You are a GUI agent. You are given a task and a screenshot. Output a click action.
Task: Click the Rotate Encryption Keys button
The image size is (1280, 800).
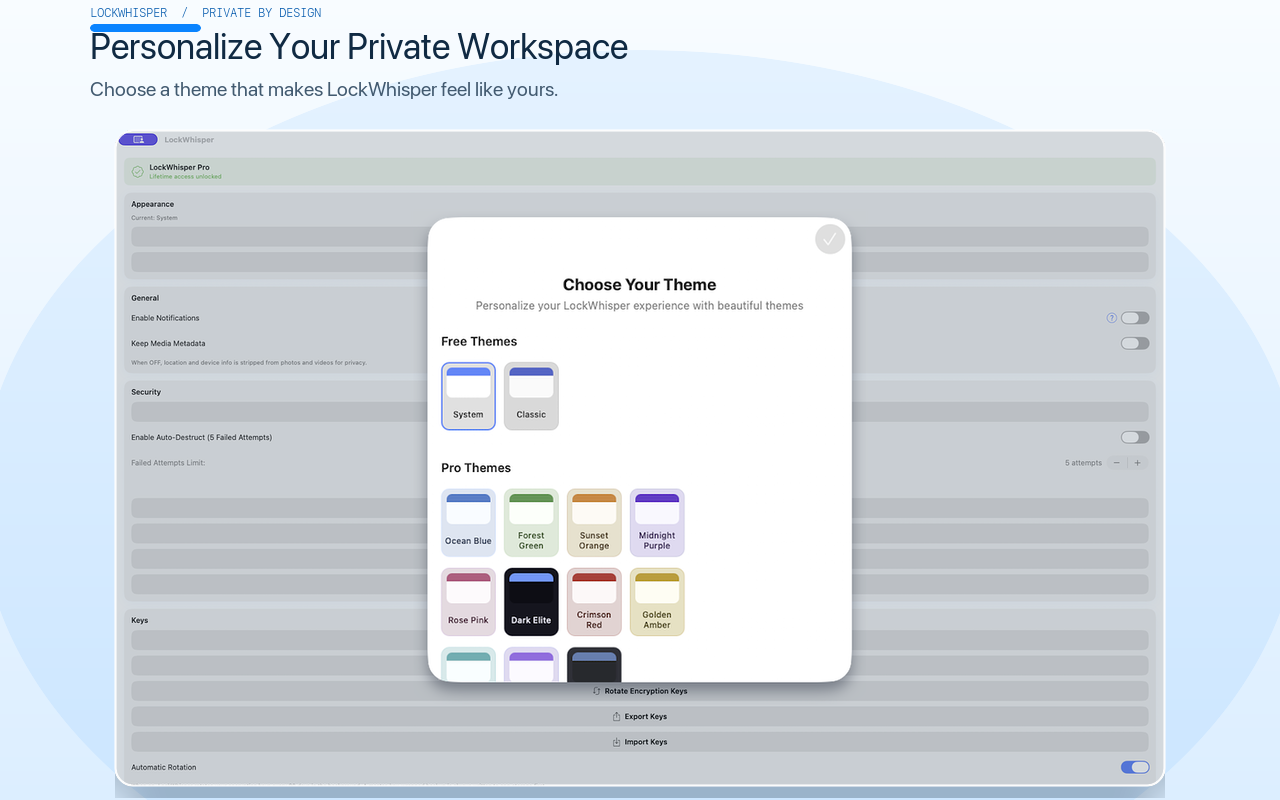click(x=640, y=691)
